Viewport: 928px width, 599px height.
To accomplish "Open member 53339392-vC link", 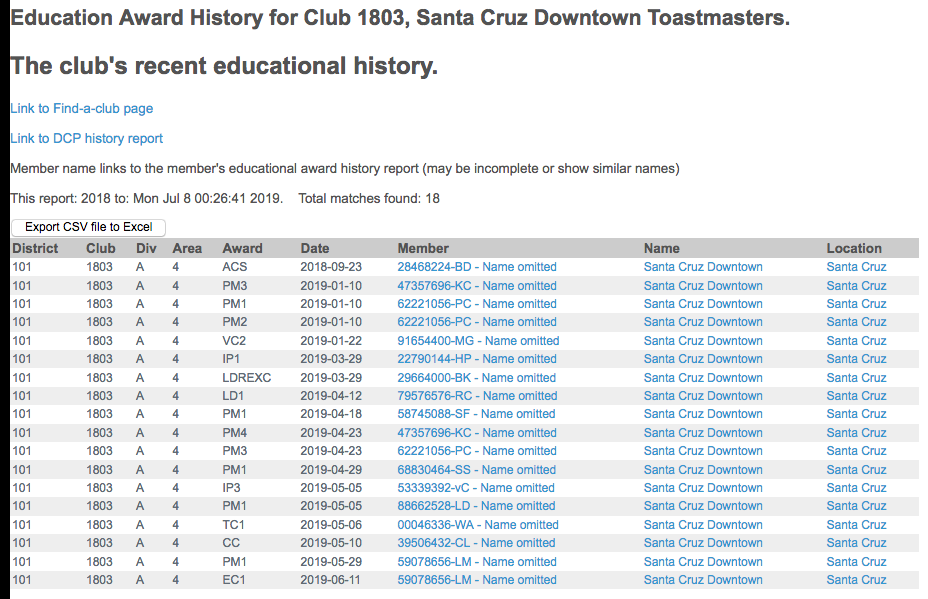I will [476, 488].
